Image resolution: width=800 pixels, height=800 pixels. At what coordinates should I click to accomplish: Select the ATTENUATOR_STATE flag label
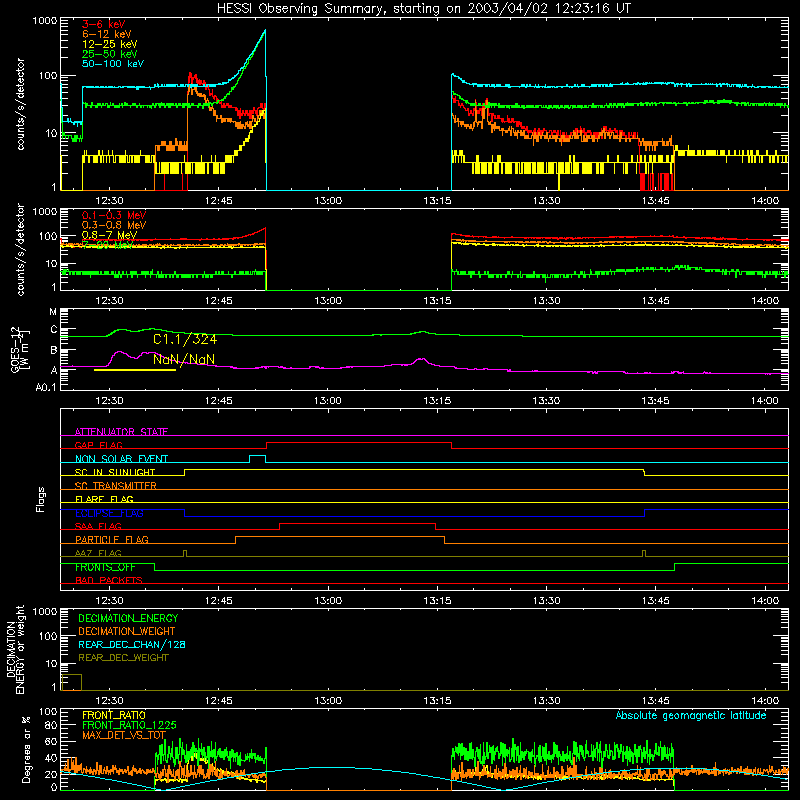(x=121, y=432)
